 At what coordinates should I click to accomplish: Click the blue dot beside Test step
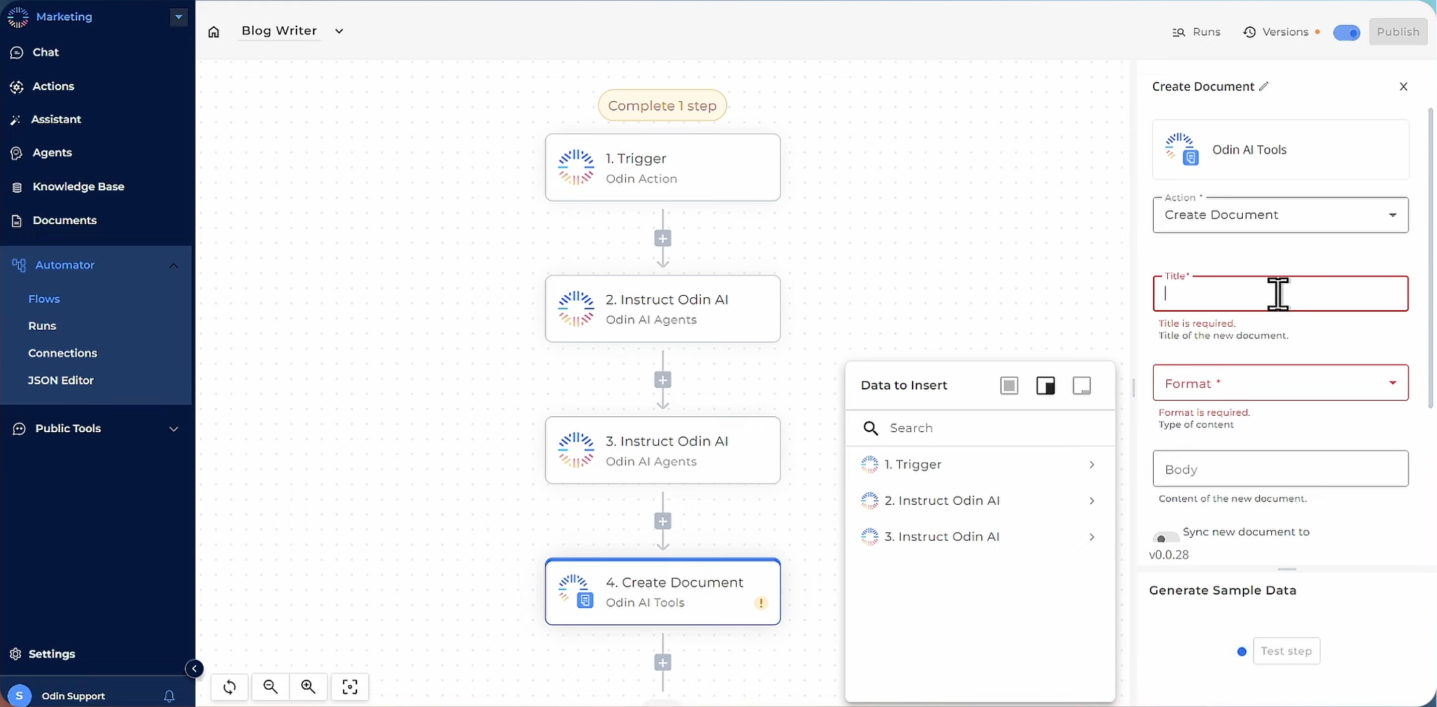click(1241, 651)
